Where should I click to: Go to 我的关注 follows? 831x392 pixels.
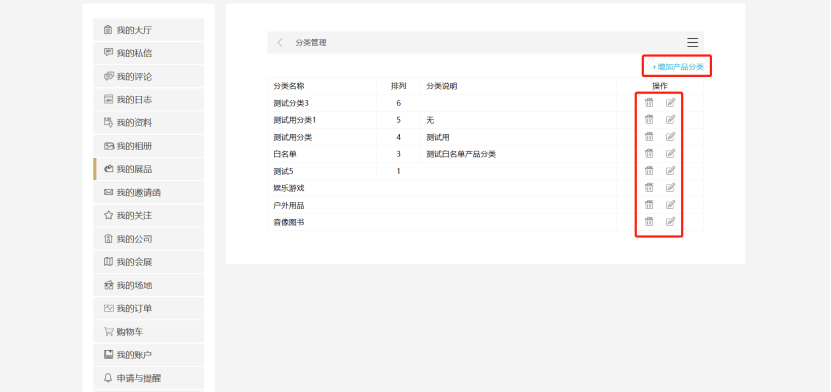pyautogui.click(x=148, y=216)
